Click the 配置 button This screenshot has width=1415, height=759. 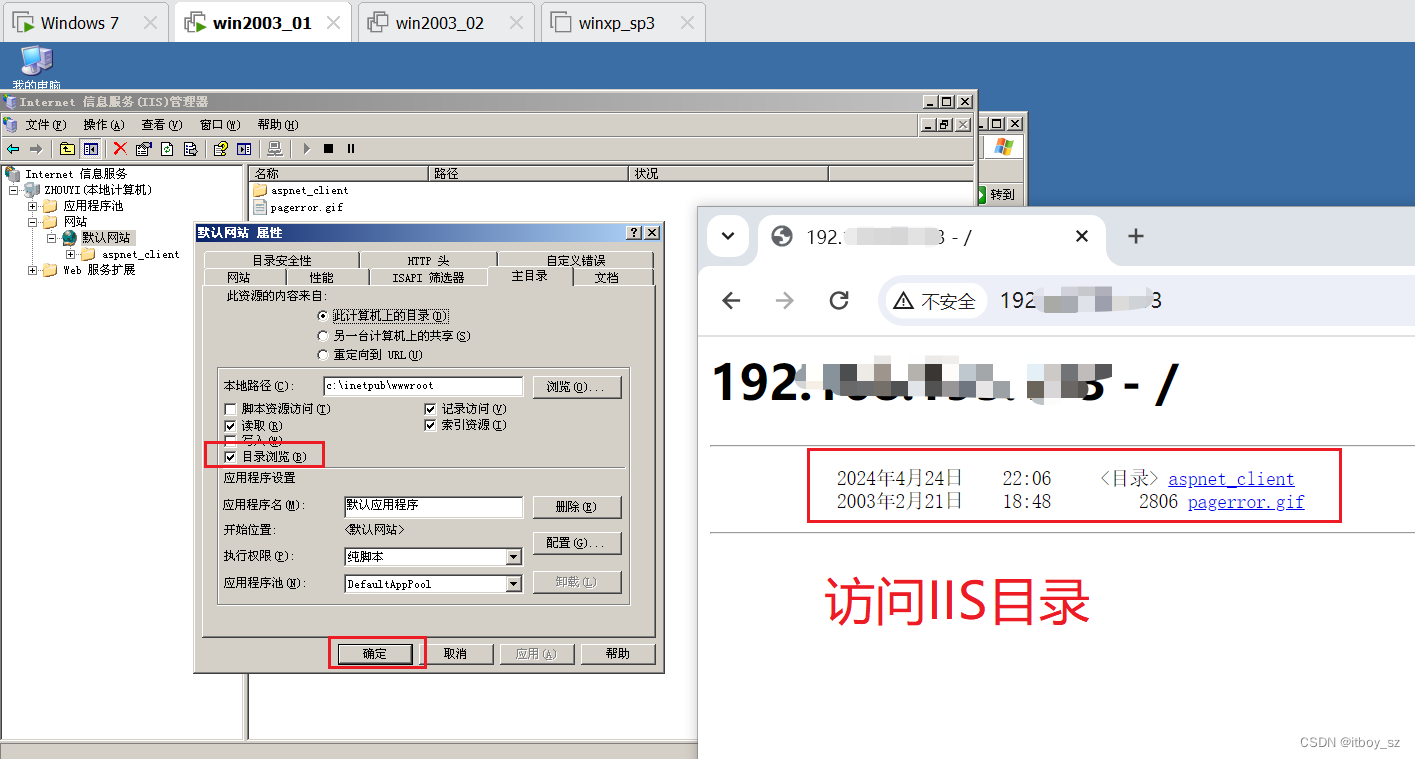tap(577, 543)
